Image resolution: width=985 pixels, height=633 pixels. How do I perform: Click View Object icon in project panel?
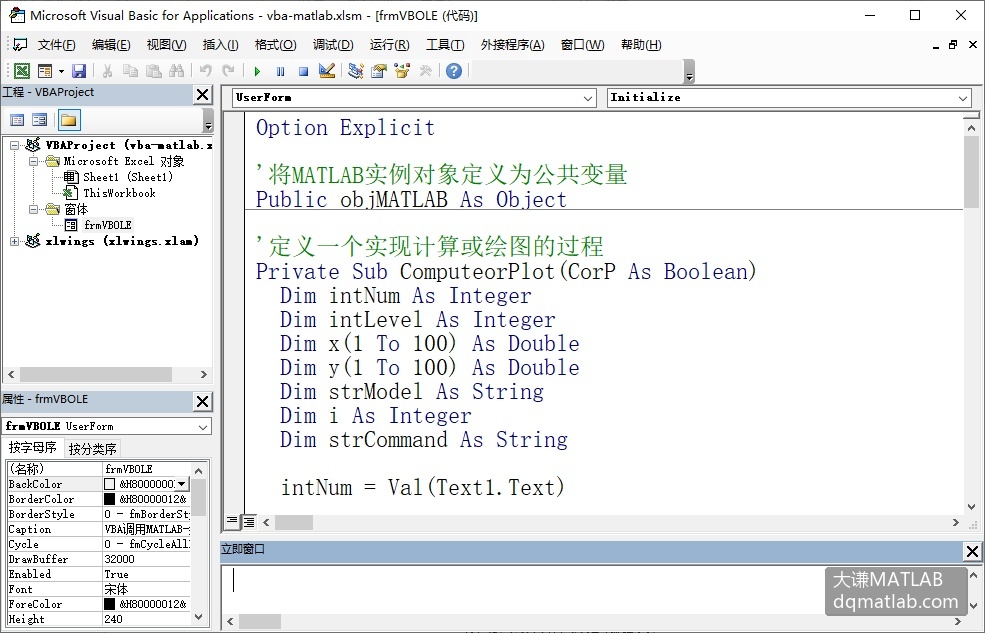pyautogui.click(x=40, y=120)
